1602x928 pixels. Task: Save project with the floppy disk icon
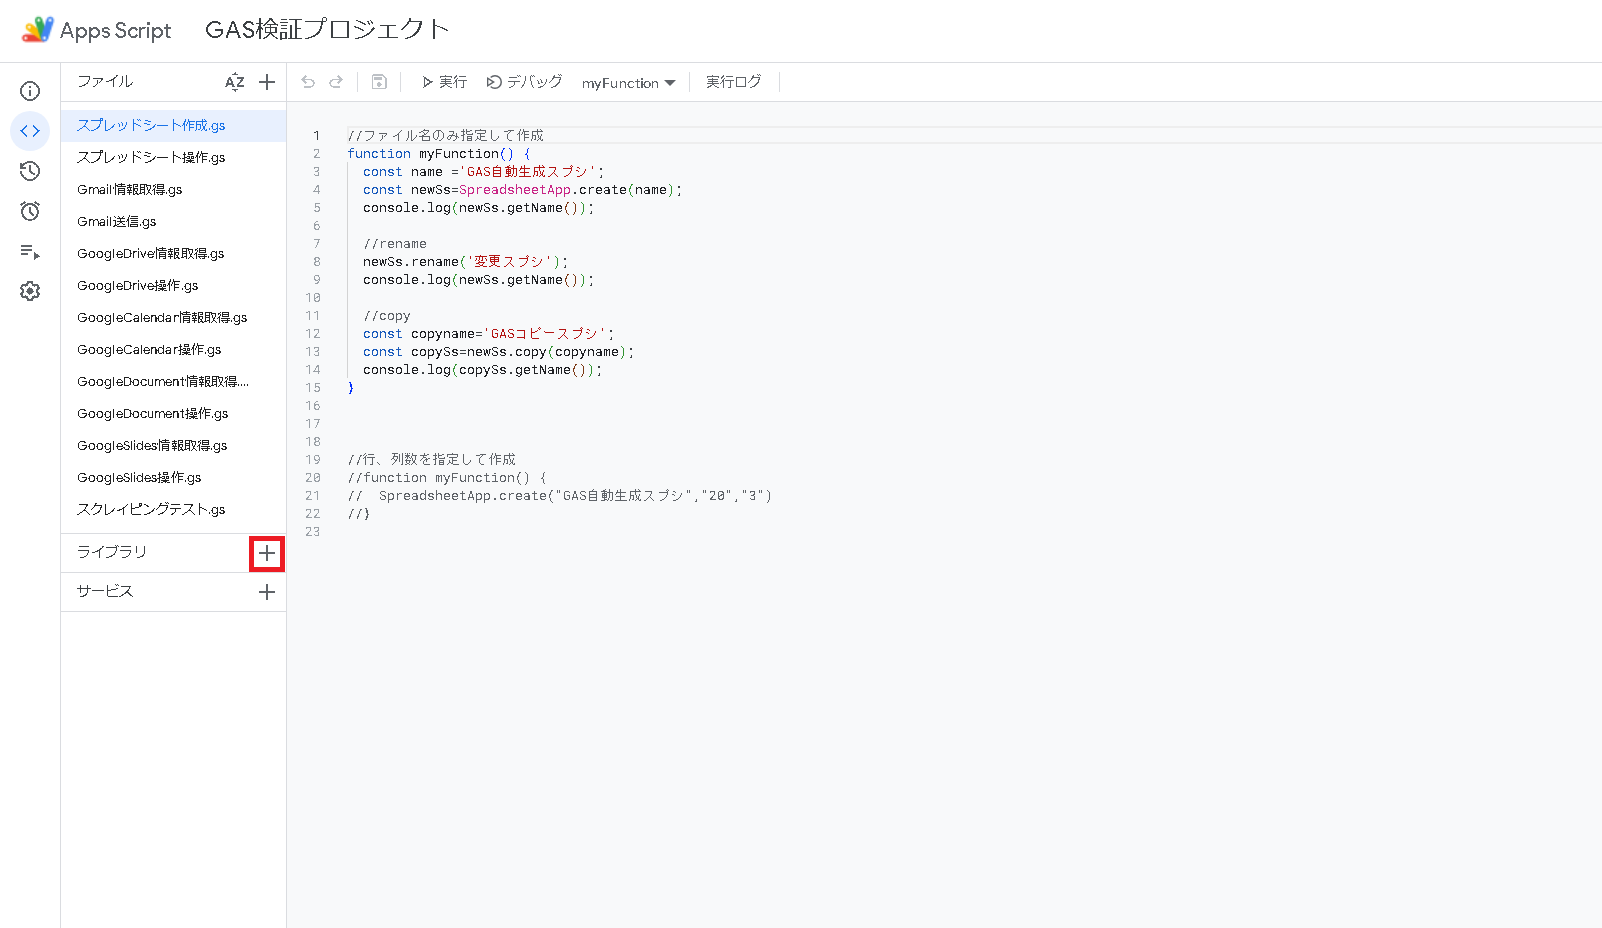coord(379,82)
